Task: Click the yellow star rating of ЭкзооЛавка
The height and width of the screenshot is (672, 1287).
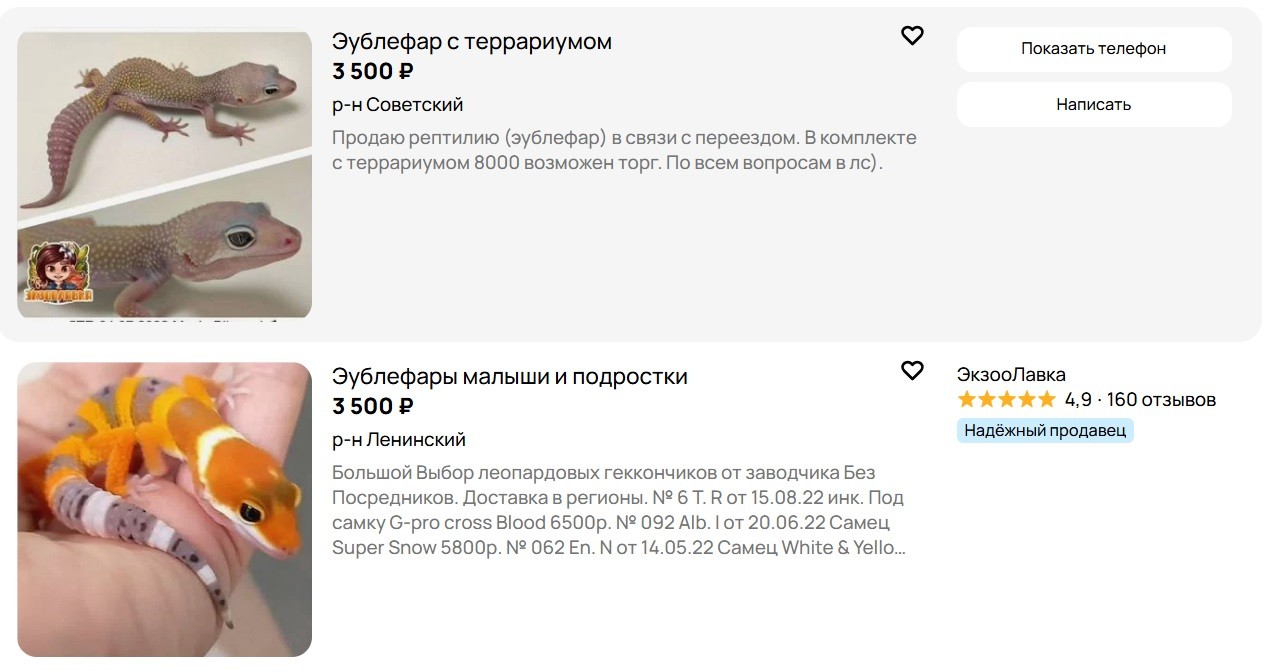Action: (1006, 400)
